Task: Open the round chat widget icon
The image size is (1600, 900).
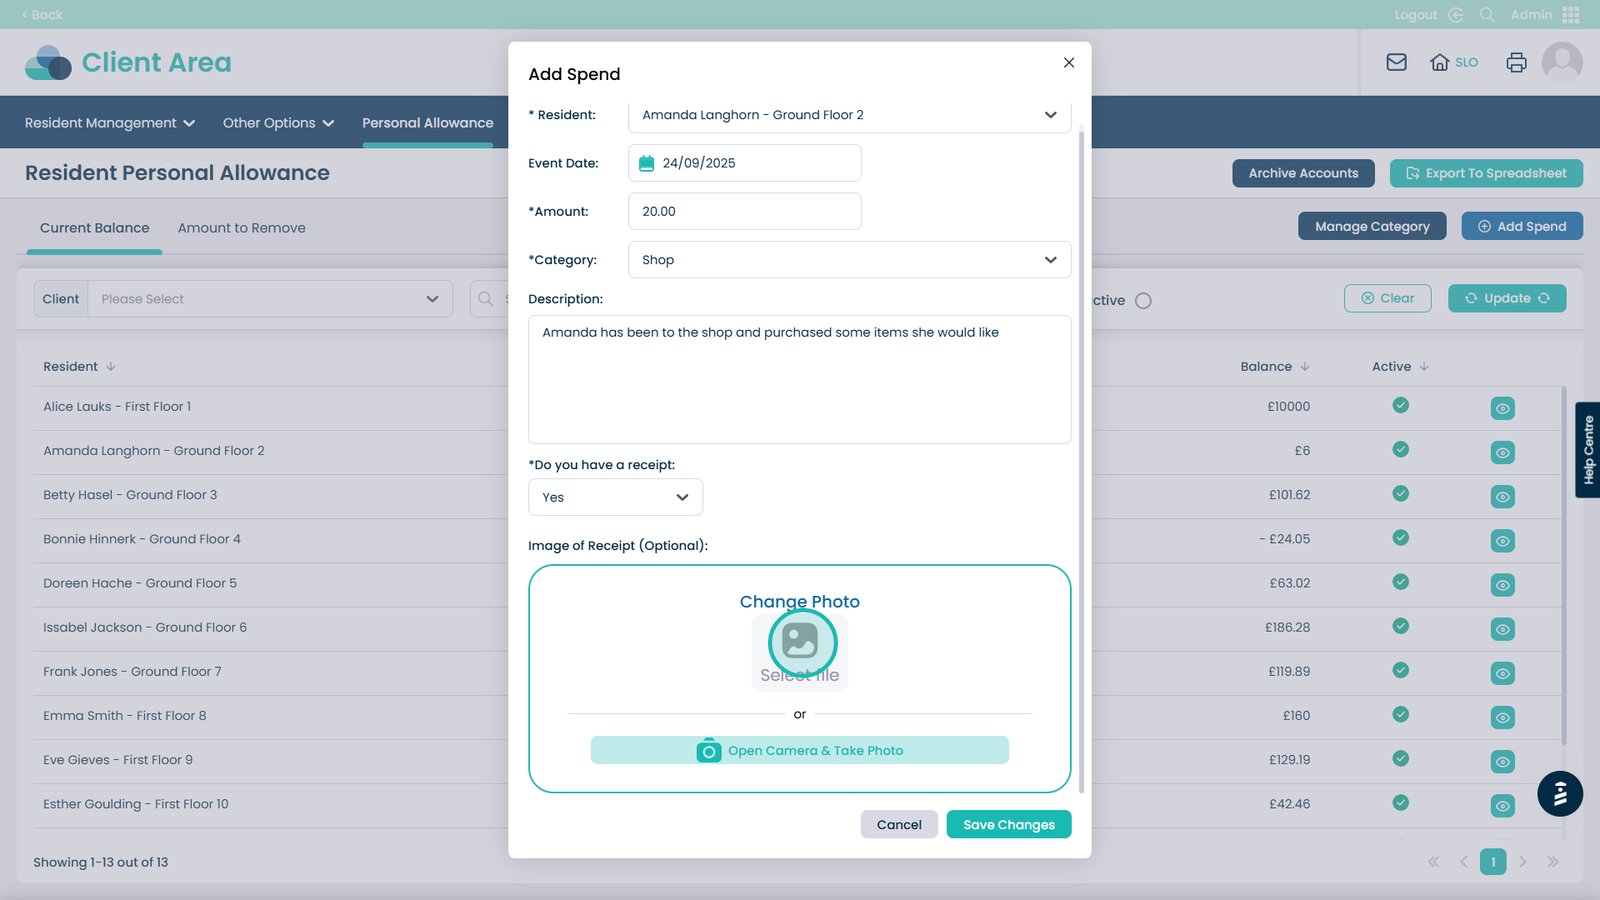Action: [x=1559, y=794]
